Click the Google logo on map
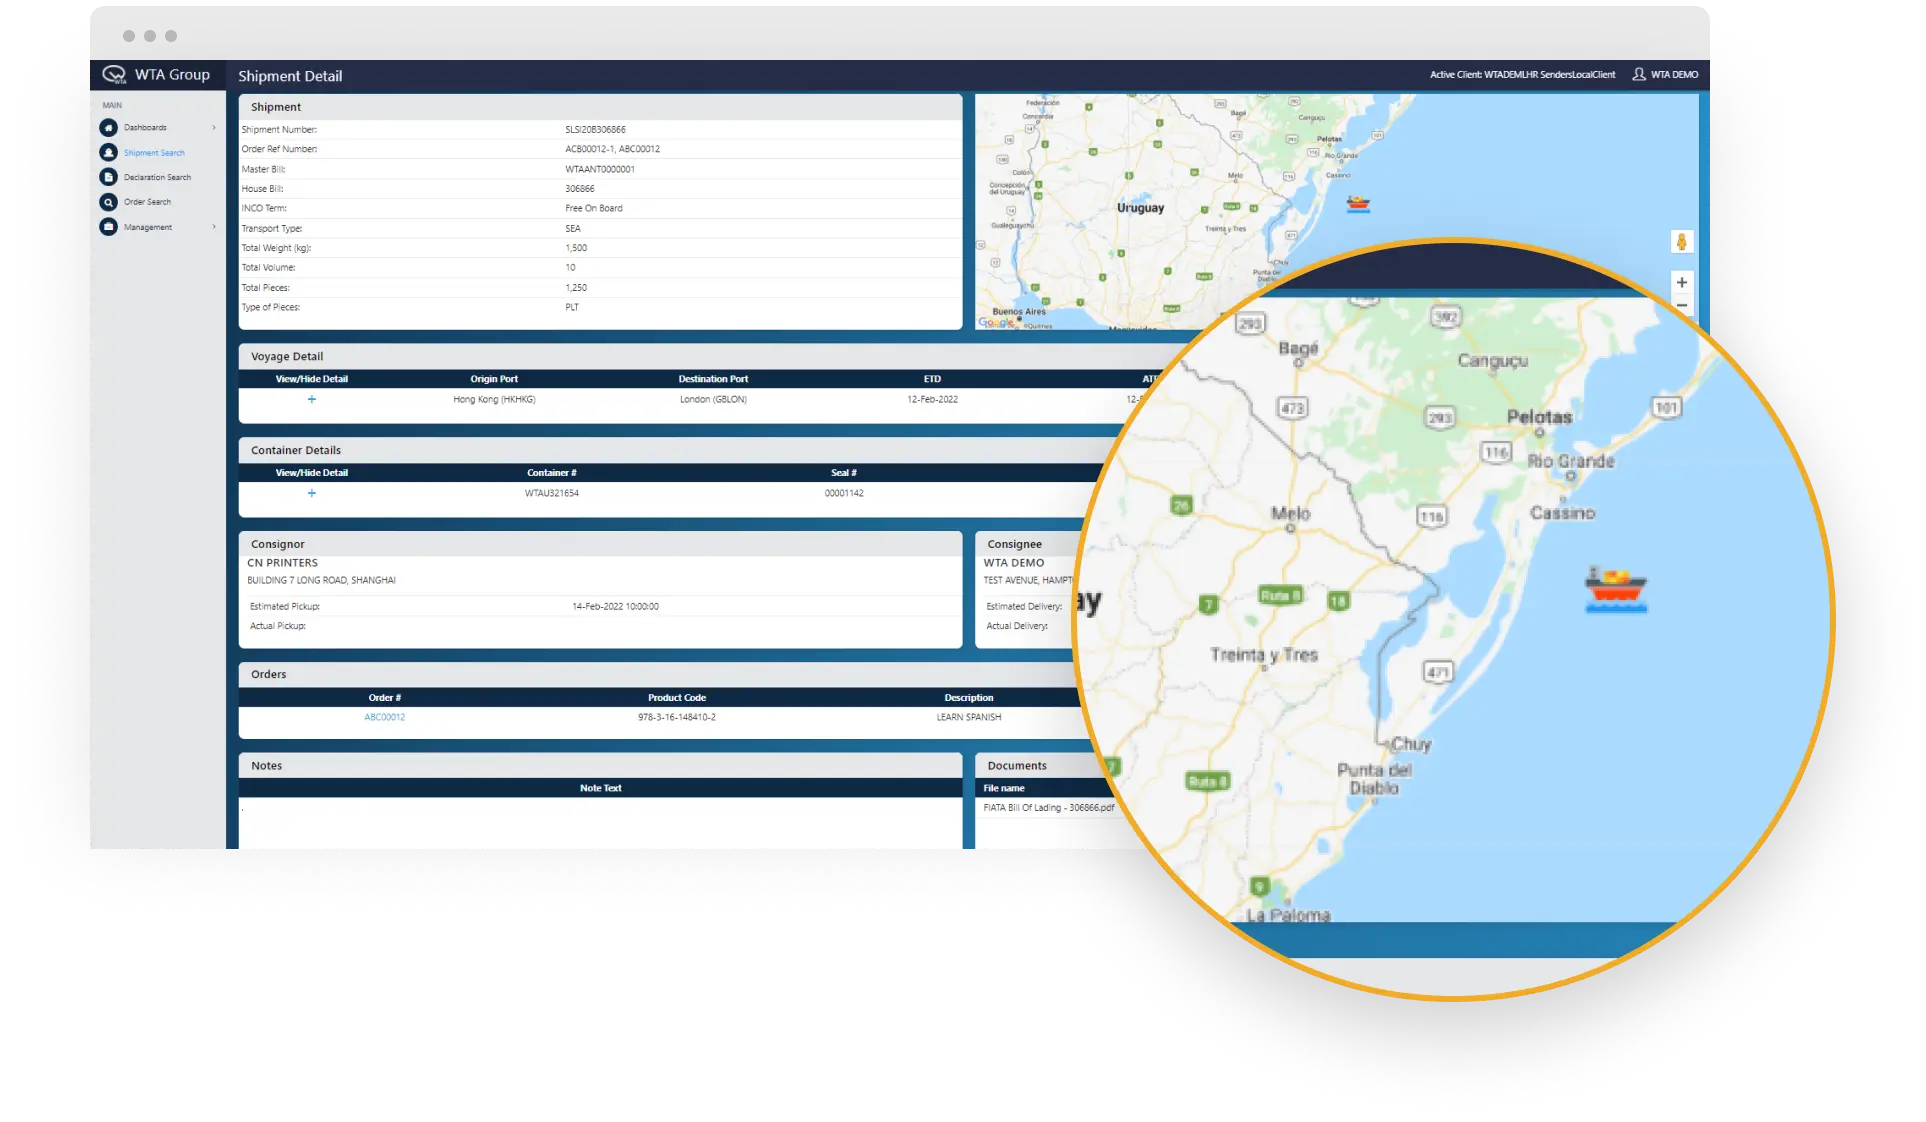 (x=995, y=322)
